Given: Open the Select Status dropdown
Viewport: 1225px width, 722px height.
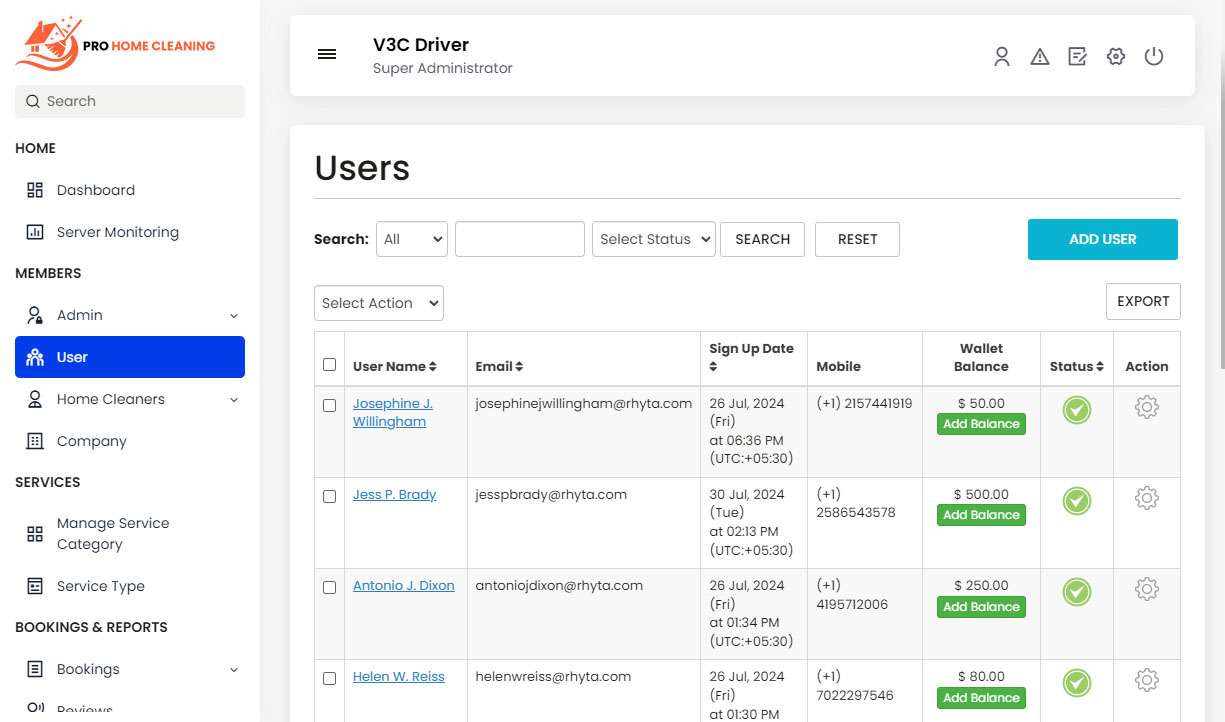Looking at the screenshot, I should pyautogui.click(x=653, y=239).
